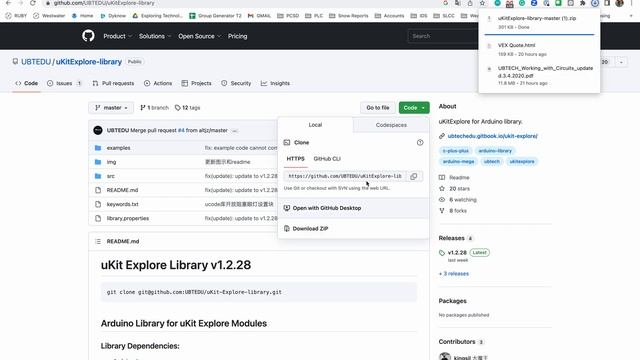View 8 forks link
Viewport: 640px width, 360px height.
(453, 211)
